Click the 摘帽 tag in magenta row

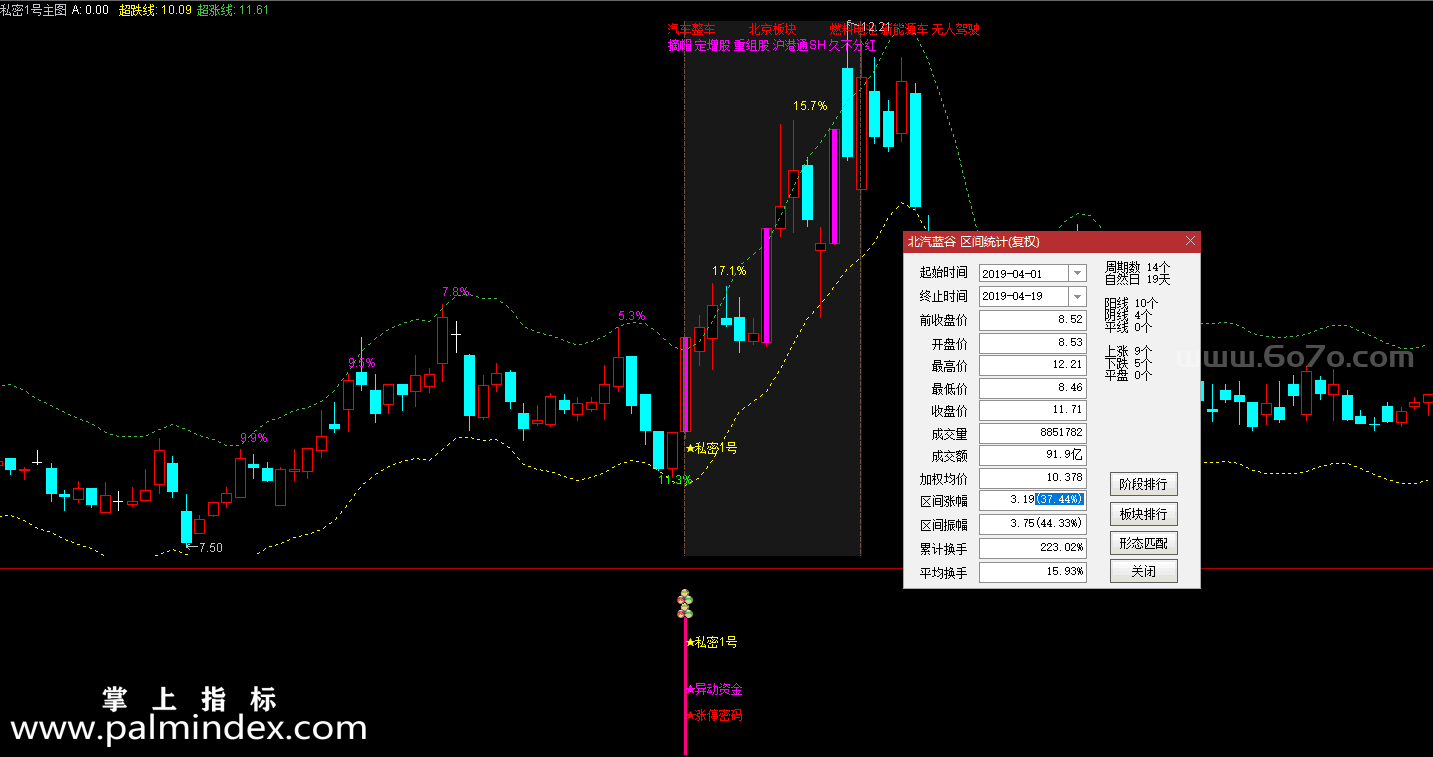(x=680, y=46)
